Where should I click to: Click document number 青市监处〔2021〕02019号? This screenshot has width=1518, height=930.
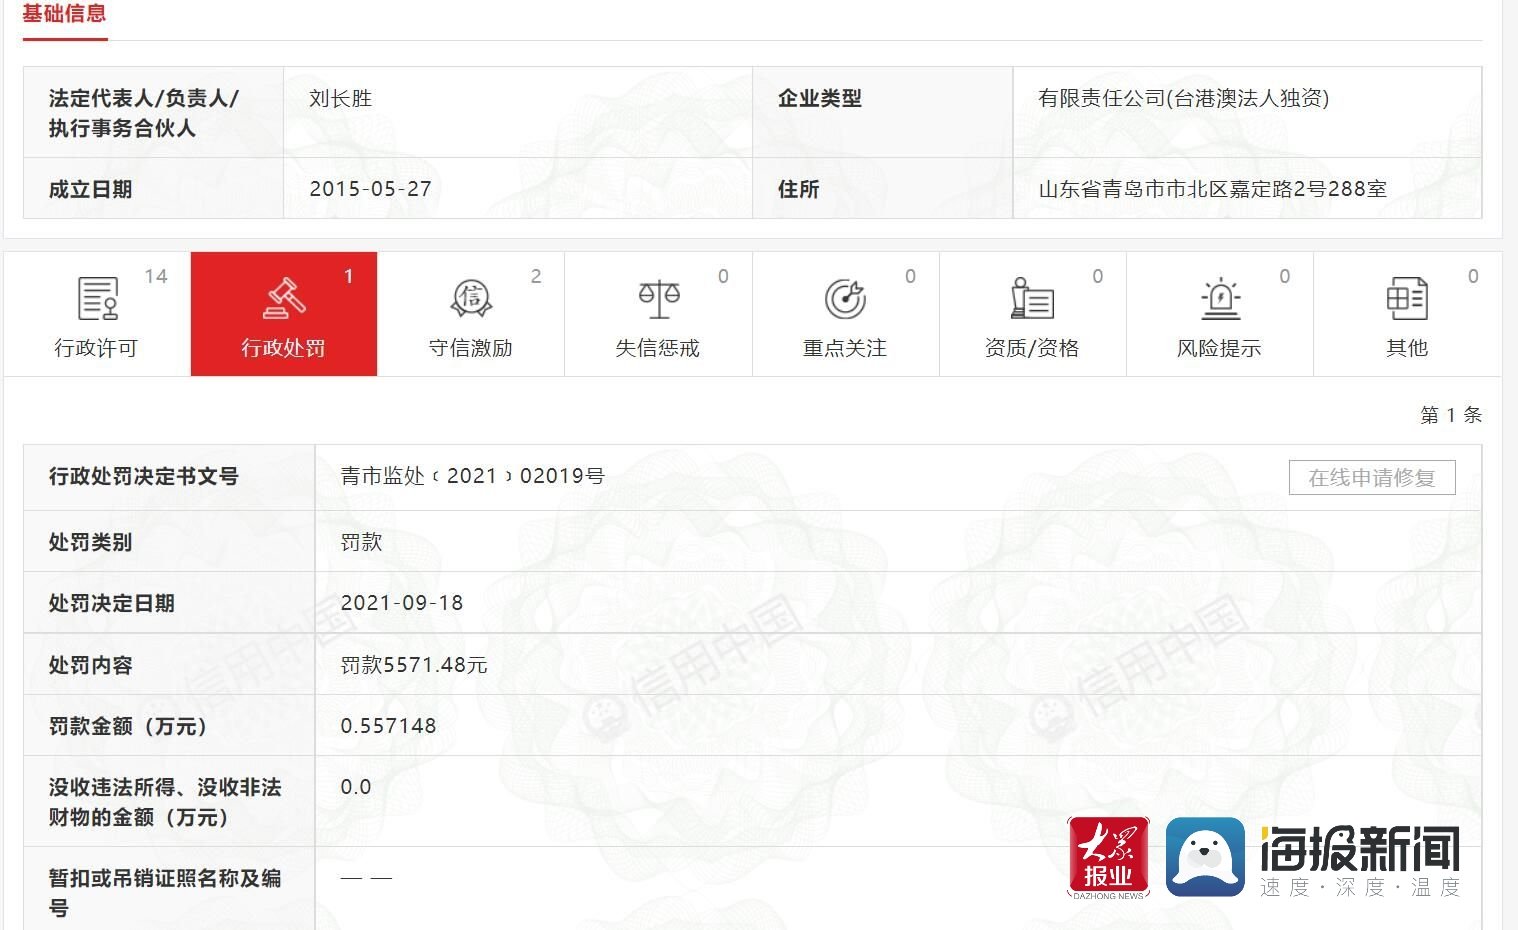coord(473,476)
